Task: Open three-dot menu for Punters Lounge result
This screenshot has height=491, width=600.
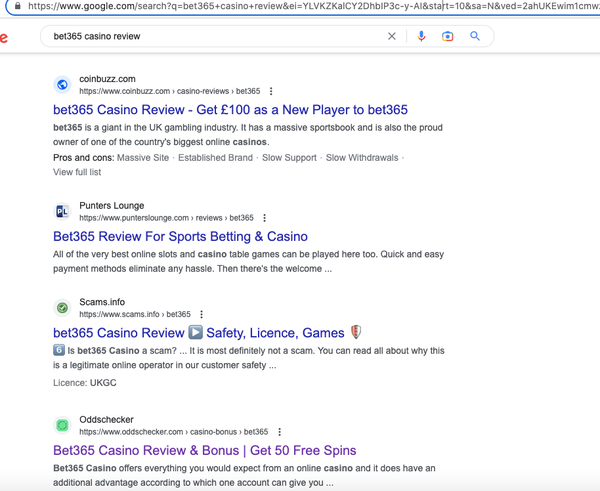Action: (x=265, y=218)
